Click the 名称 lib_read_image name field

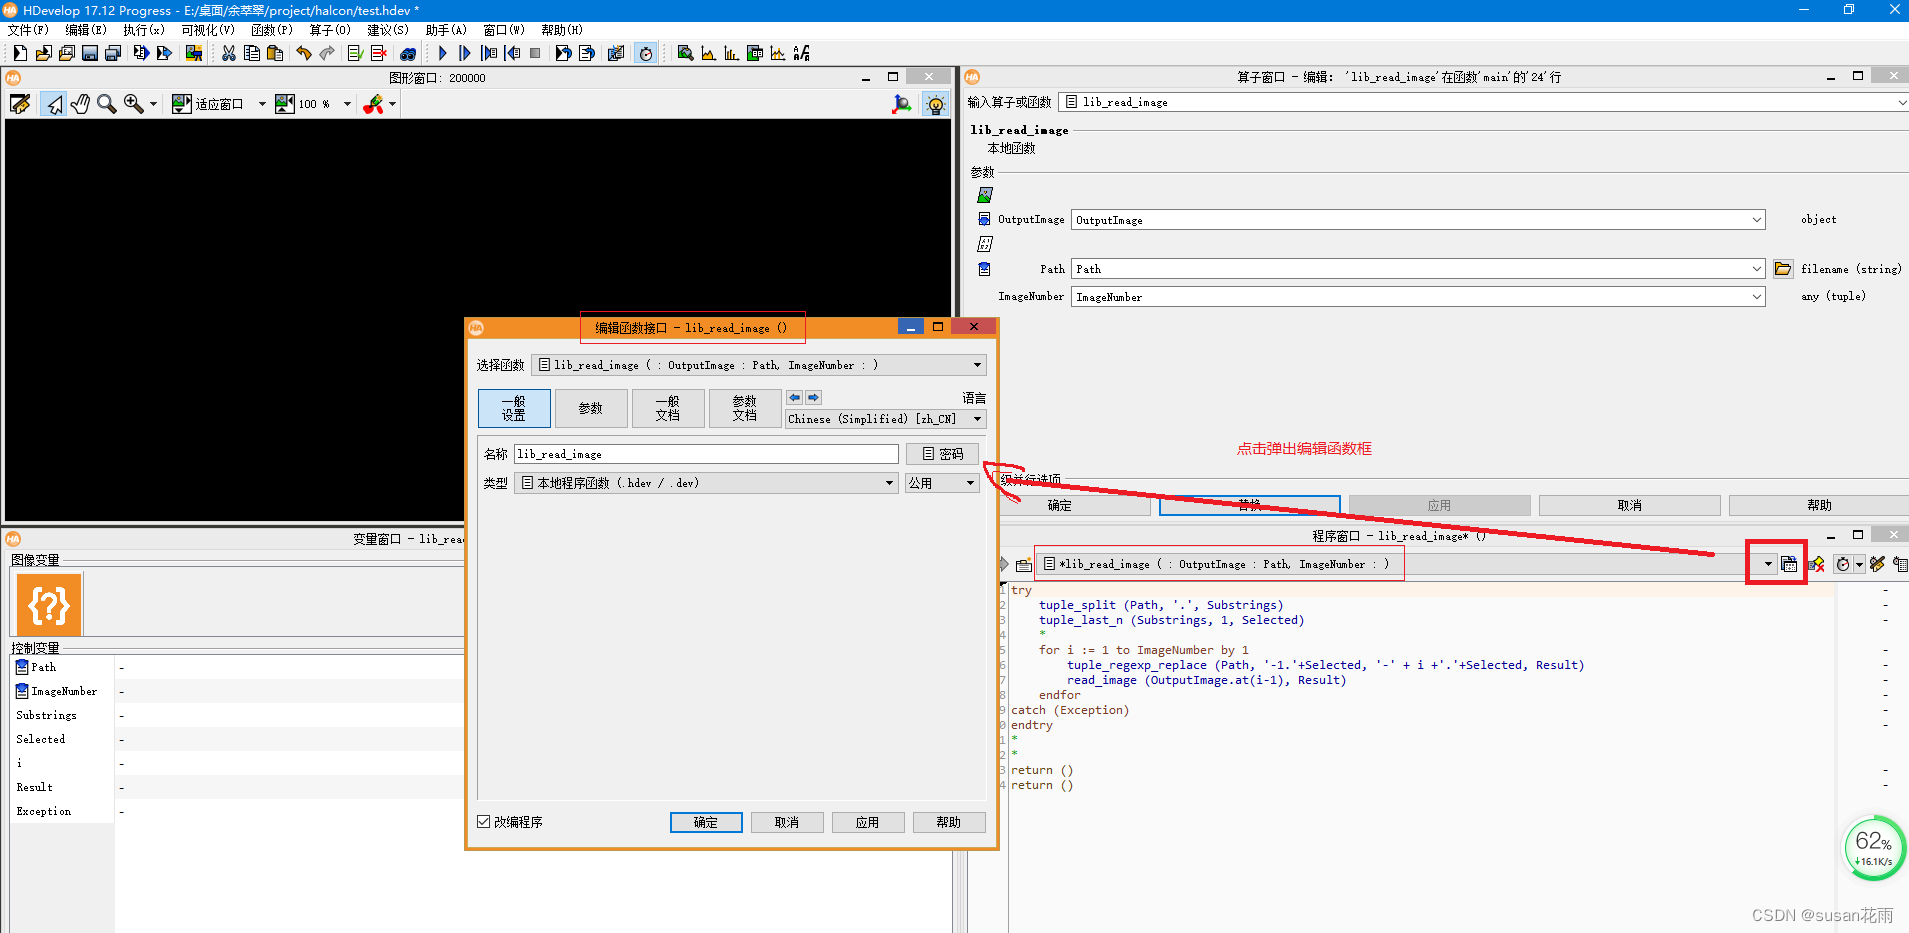706,454
